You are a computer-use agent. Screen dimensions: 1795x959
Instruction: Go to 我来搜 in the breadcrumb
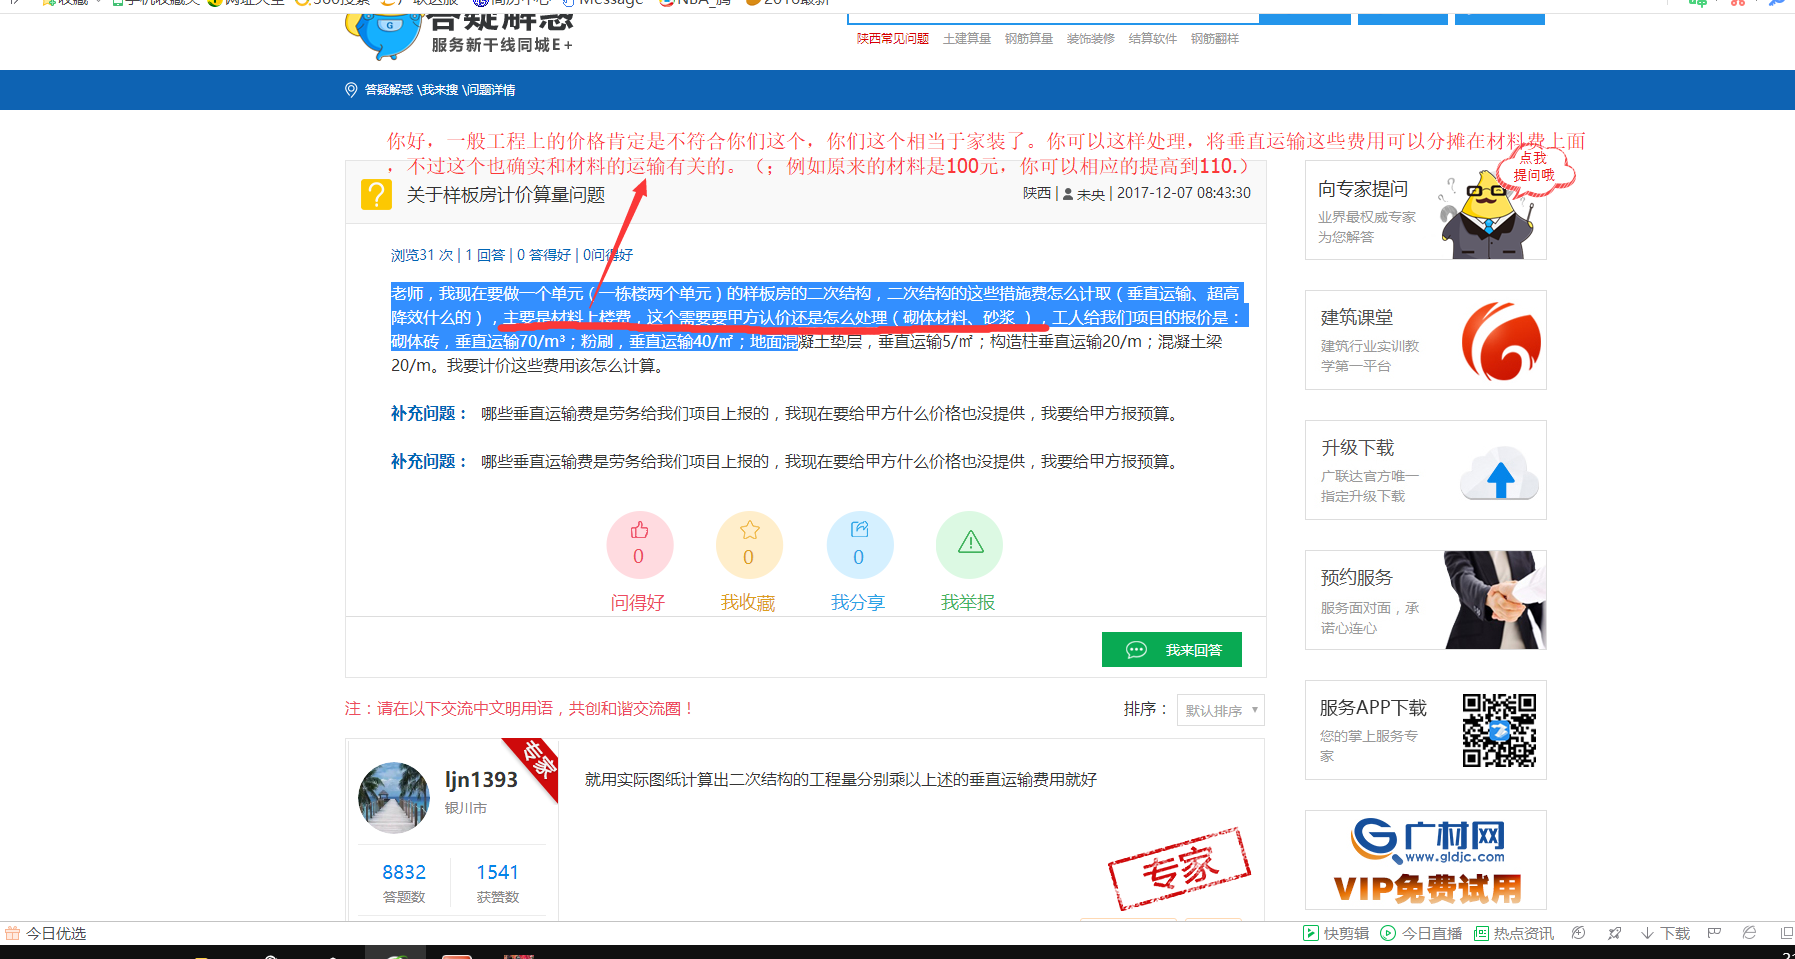tap(439, 90)
